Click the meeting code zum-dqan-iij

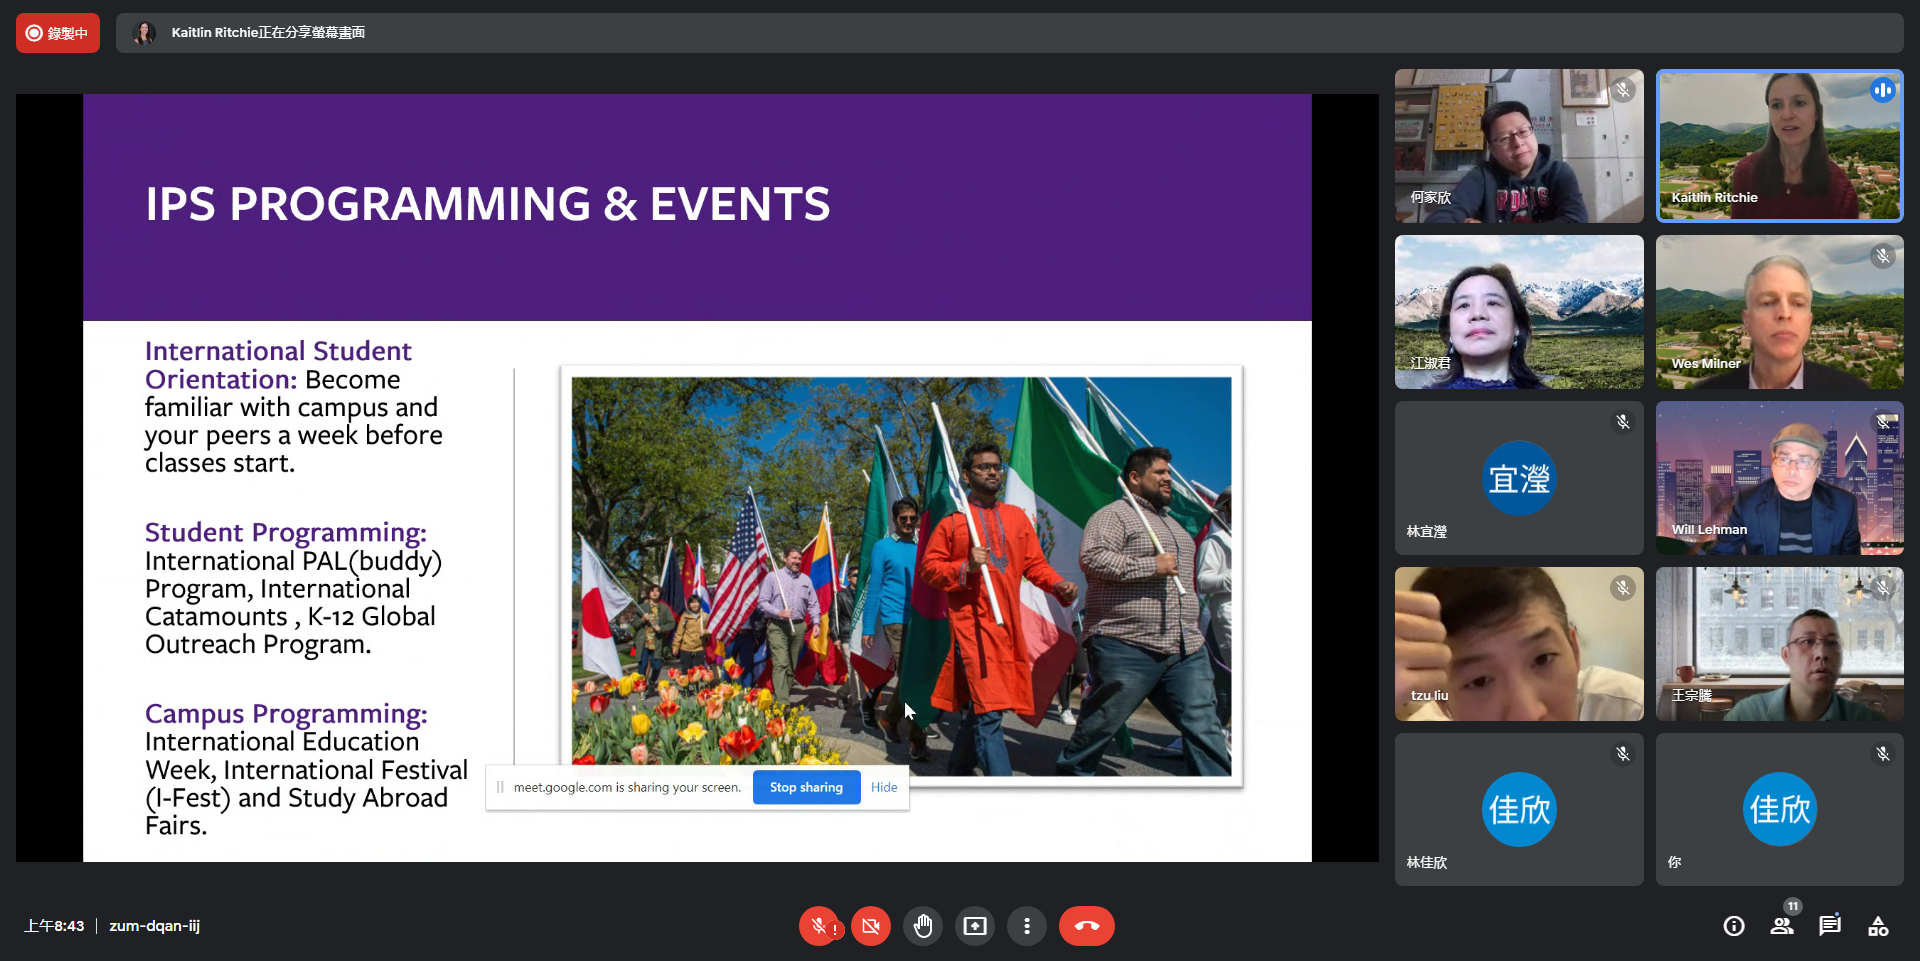click(155, 926)
